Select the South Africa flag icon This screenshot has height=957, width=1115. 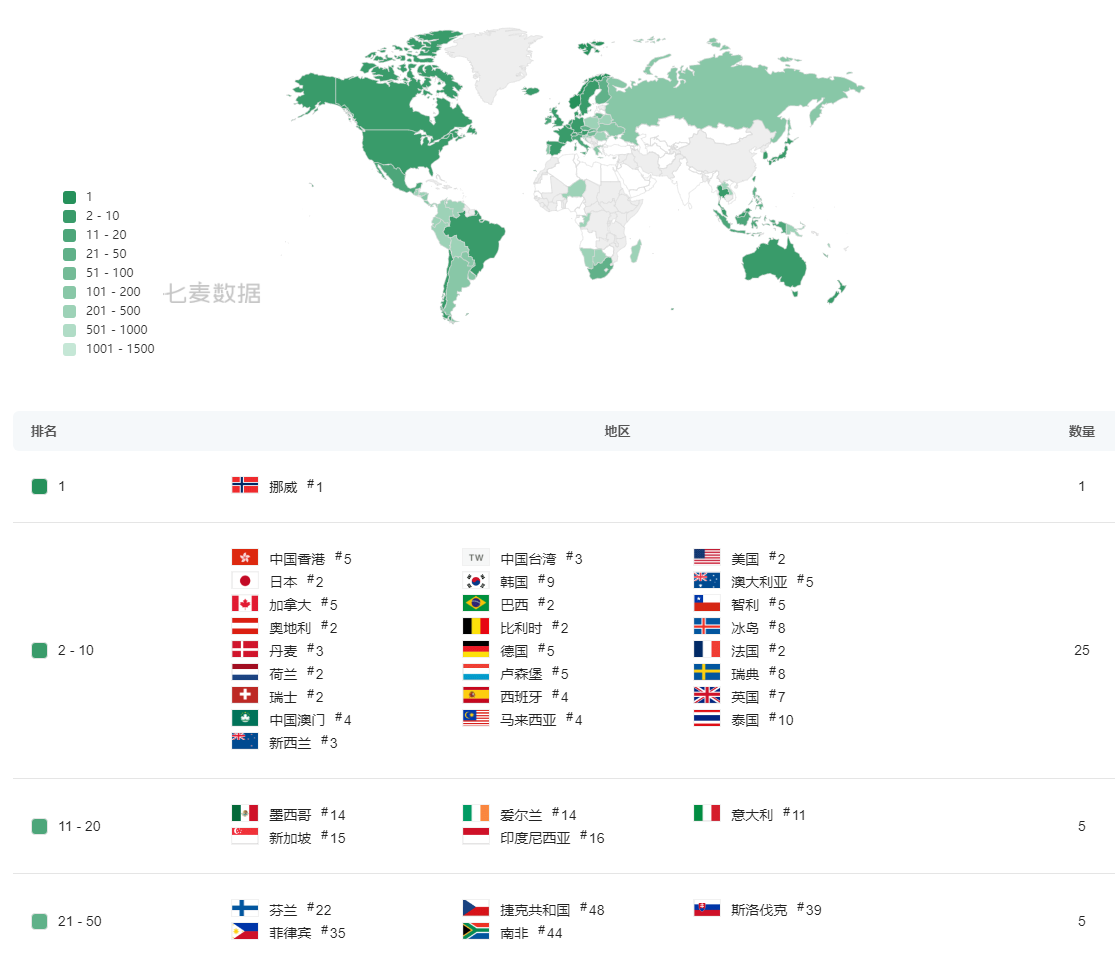[x=476, y=931]
